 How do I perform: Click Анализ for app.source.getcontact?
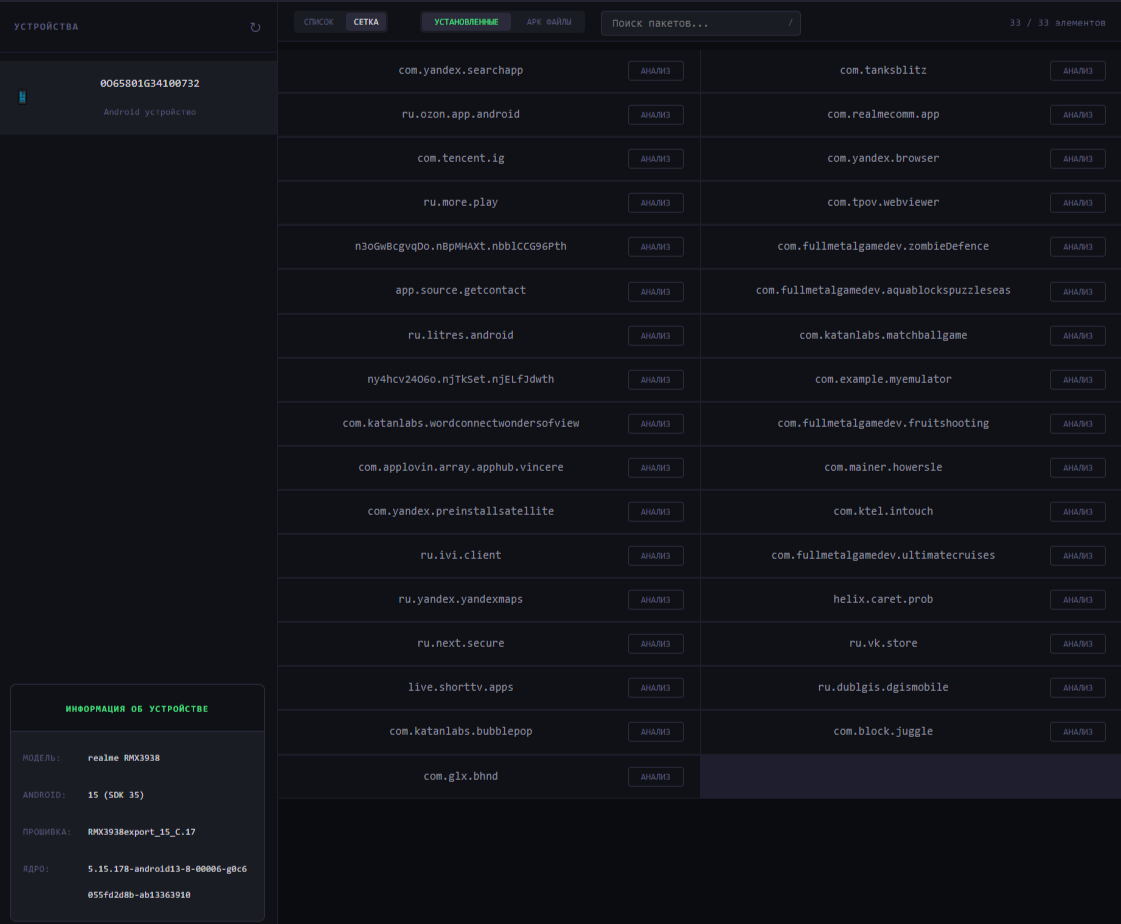656,291
